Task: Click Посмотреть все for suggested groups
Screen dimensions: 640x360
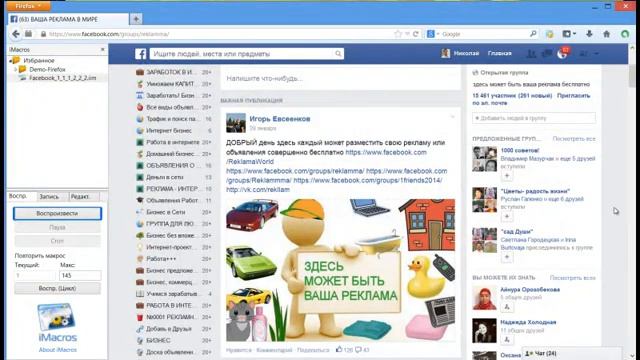Action: tap(574, 139)
